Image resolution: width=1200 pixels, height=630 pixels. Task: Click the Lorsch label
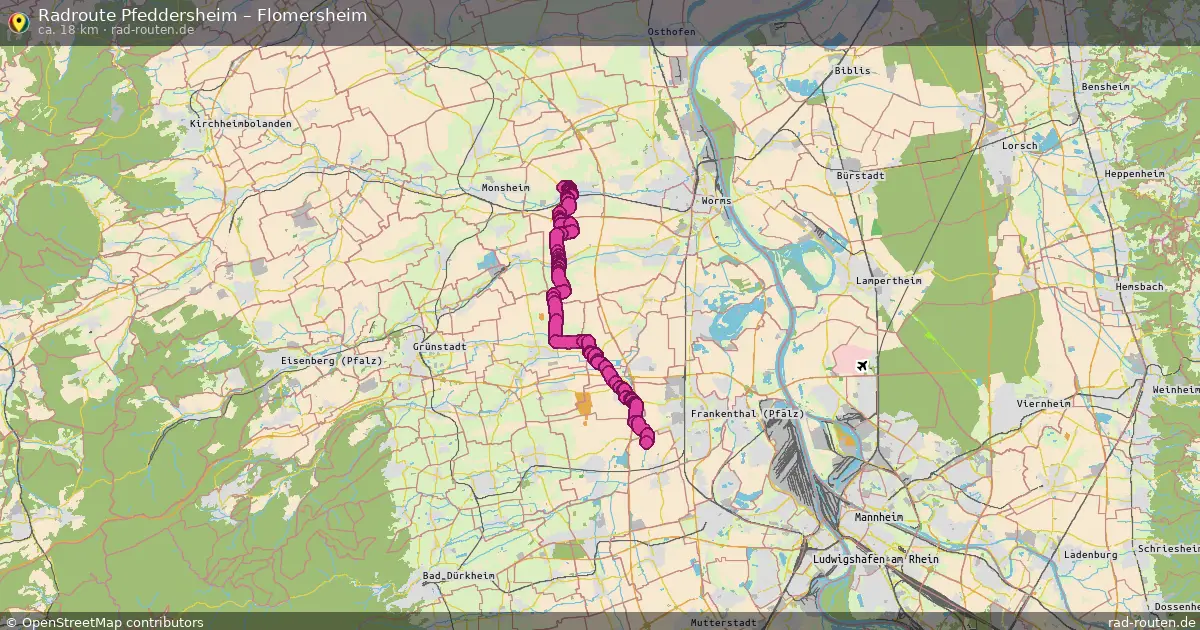pyautogui.click(x=1019, y=145)
